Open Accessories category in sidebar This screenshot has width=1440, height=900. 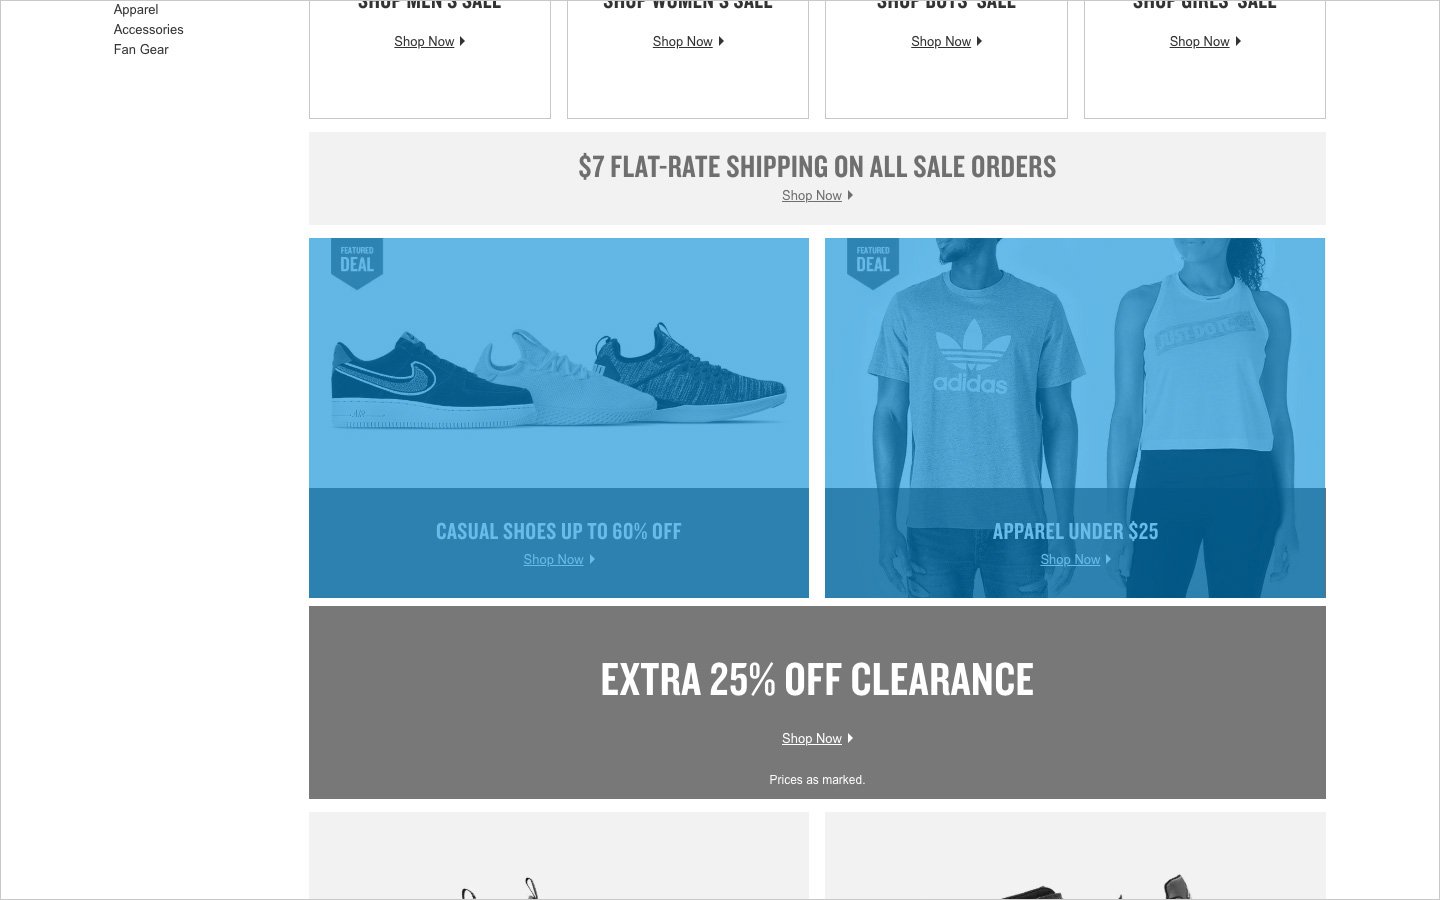point(148,30)
